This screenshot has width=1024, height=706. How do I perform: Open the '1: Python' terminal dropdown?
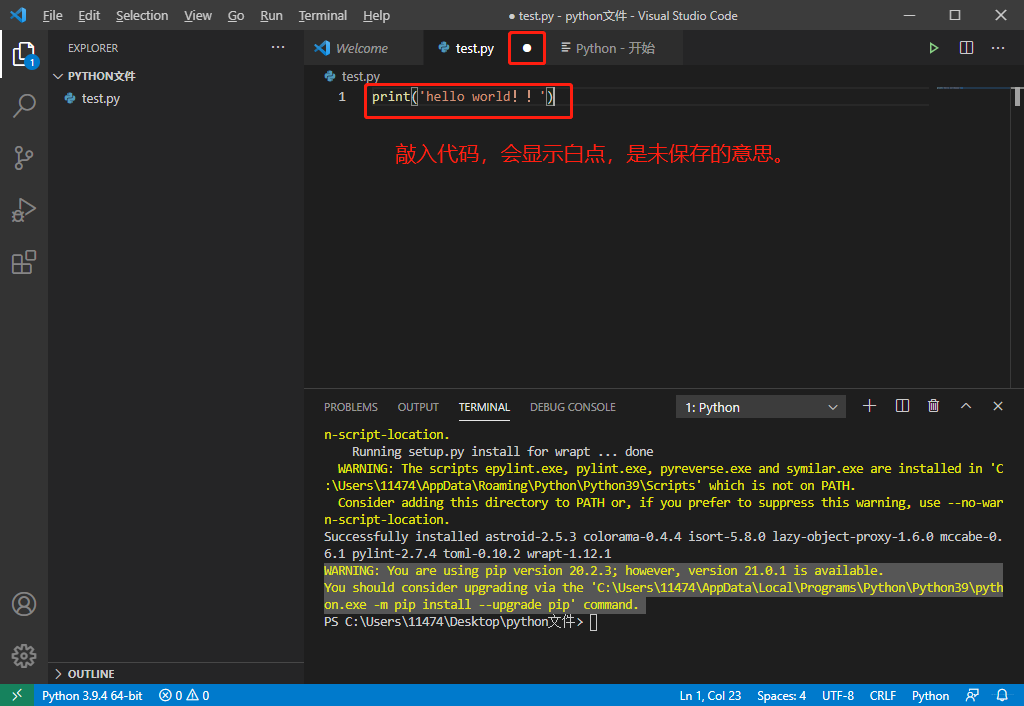point(760,406)
